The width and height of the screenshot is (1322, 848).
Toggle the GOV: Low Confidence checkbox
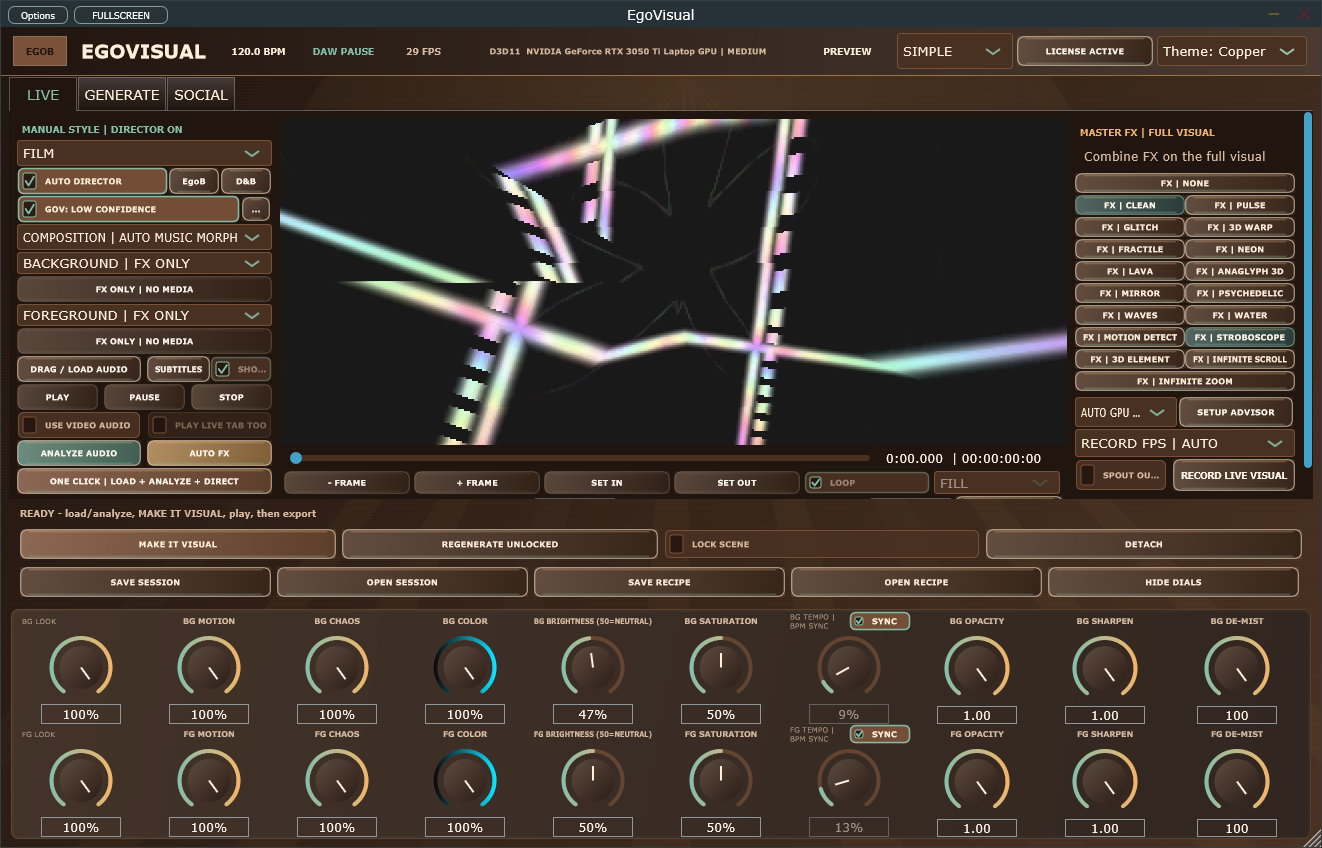point(30,209)
